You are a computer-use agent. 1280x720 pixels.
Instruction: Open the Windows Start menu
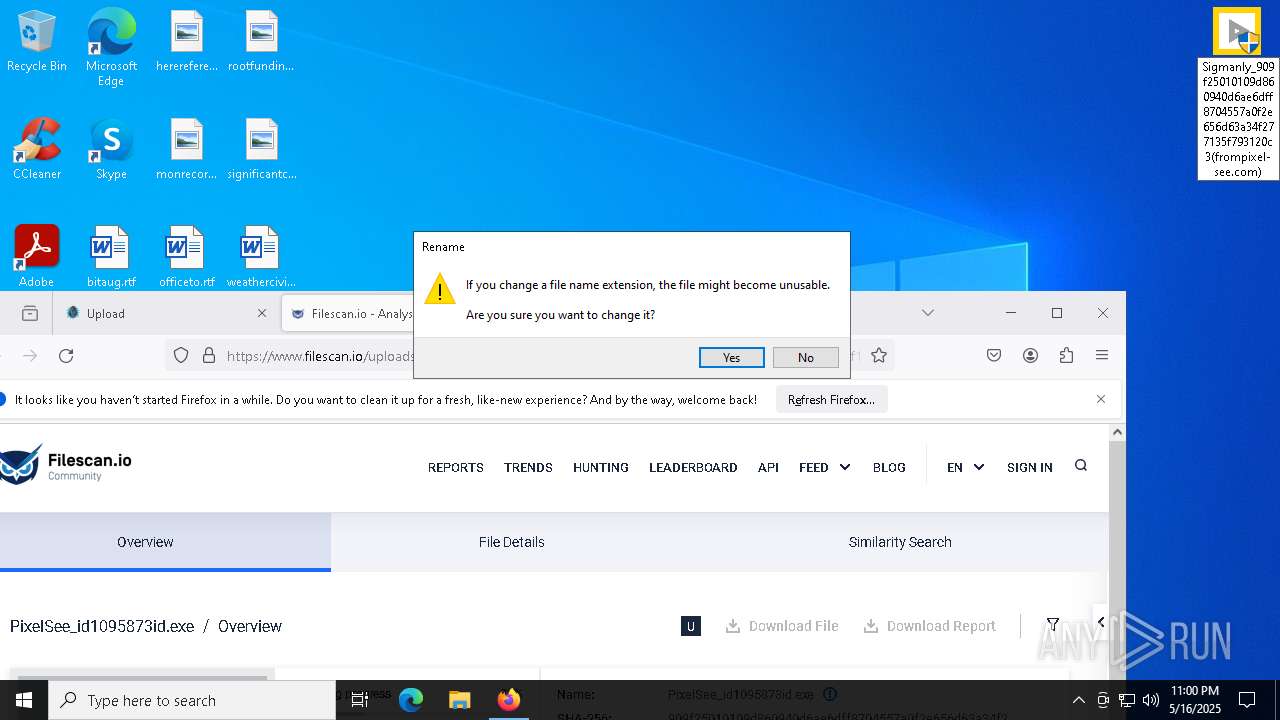click(x=24, y=700)
